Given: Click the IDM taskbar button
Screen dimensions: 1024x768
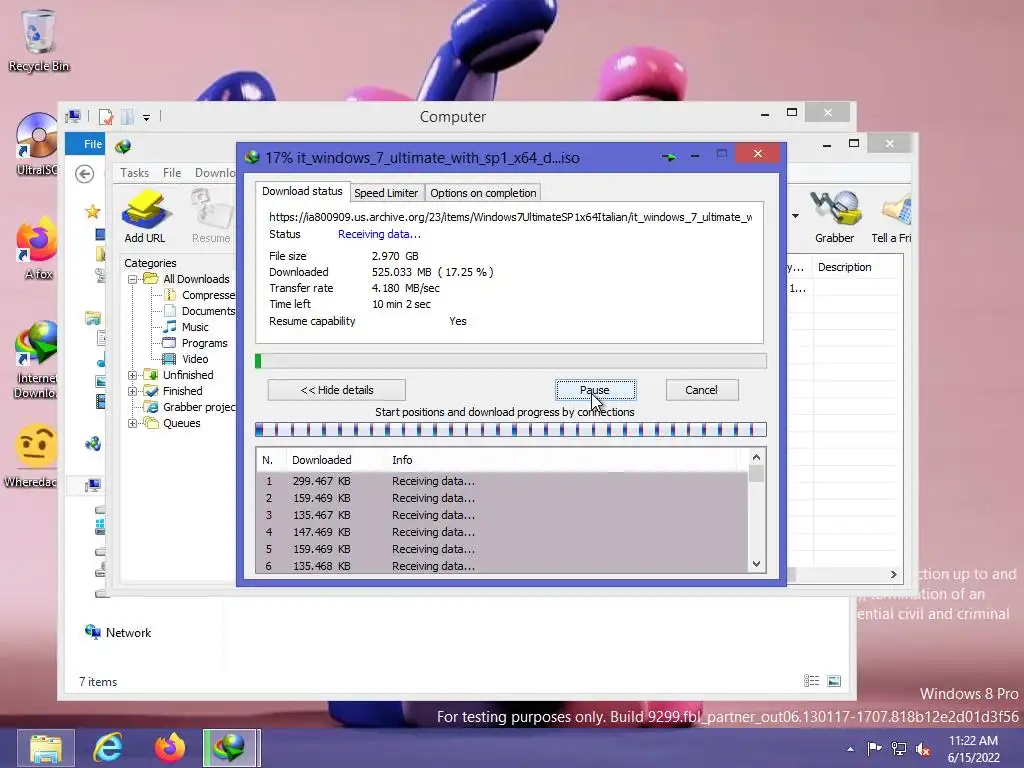Looking at the screenshot, I should [x=231, y=748].
